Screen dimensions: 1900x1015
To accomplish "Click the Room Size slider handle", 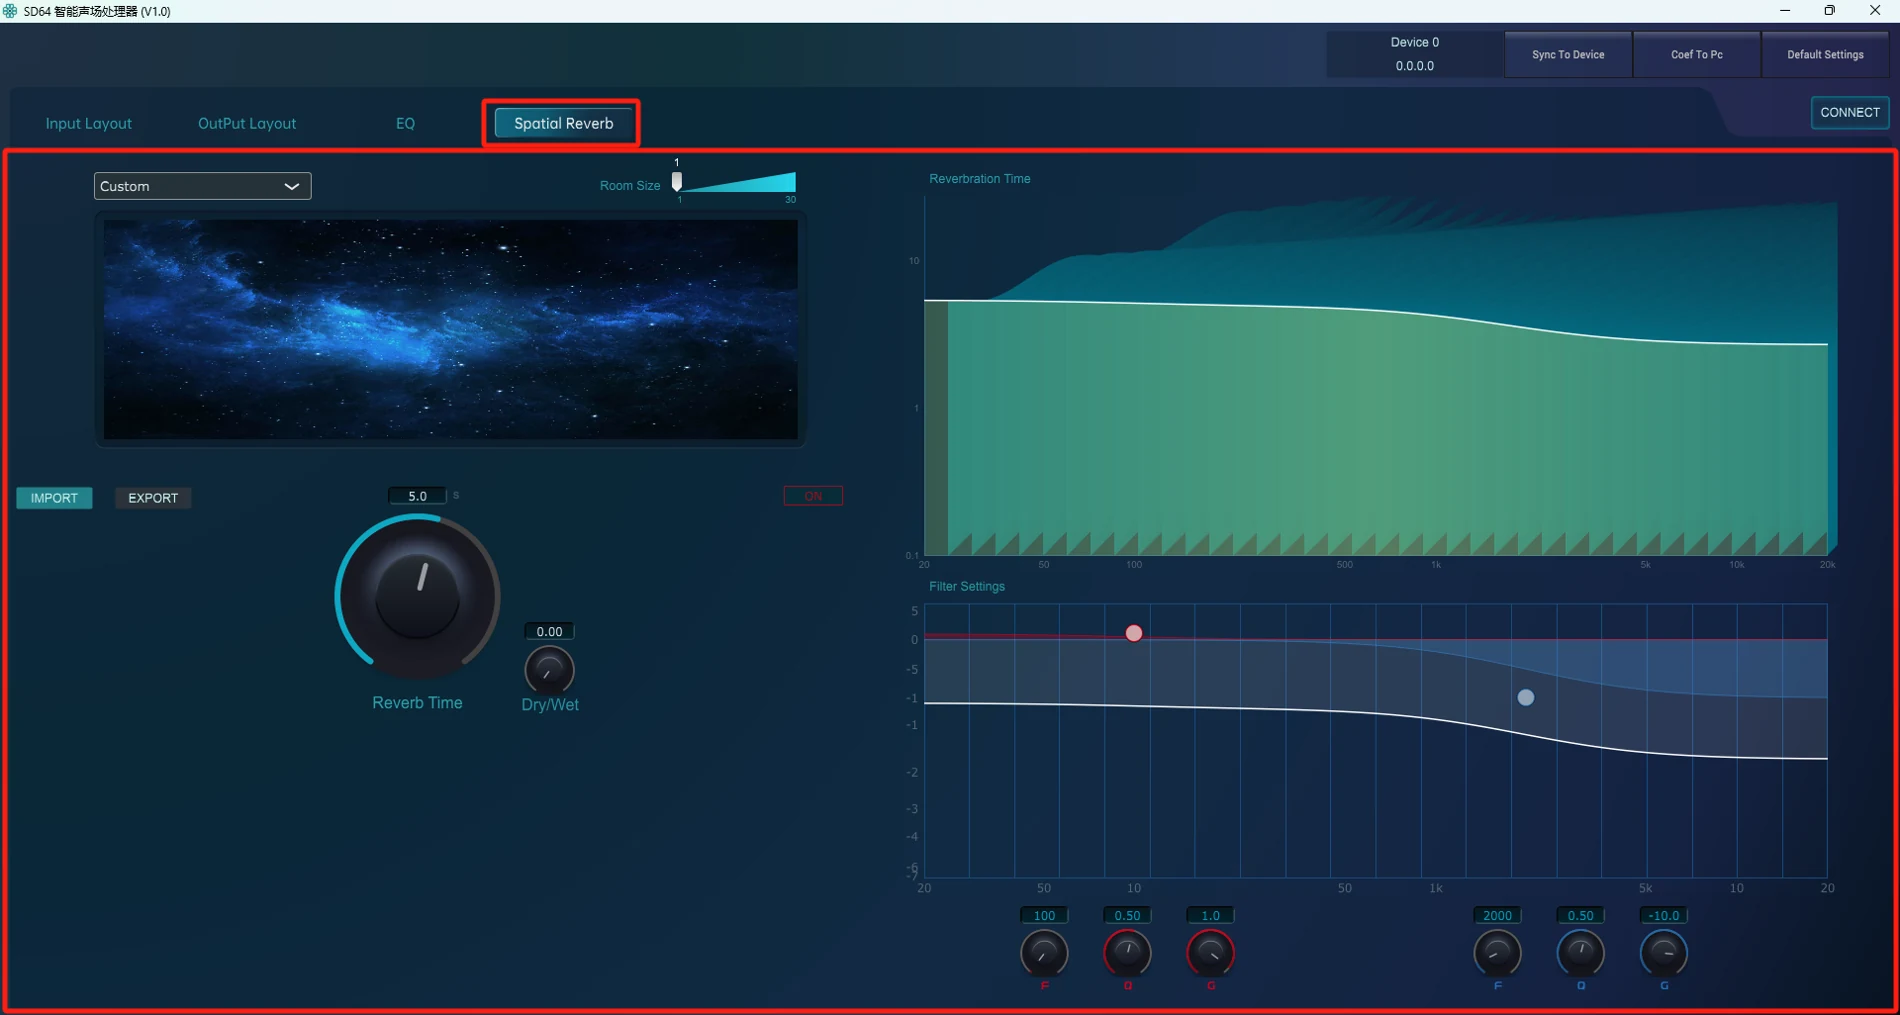I will tap(677, 181).
